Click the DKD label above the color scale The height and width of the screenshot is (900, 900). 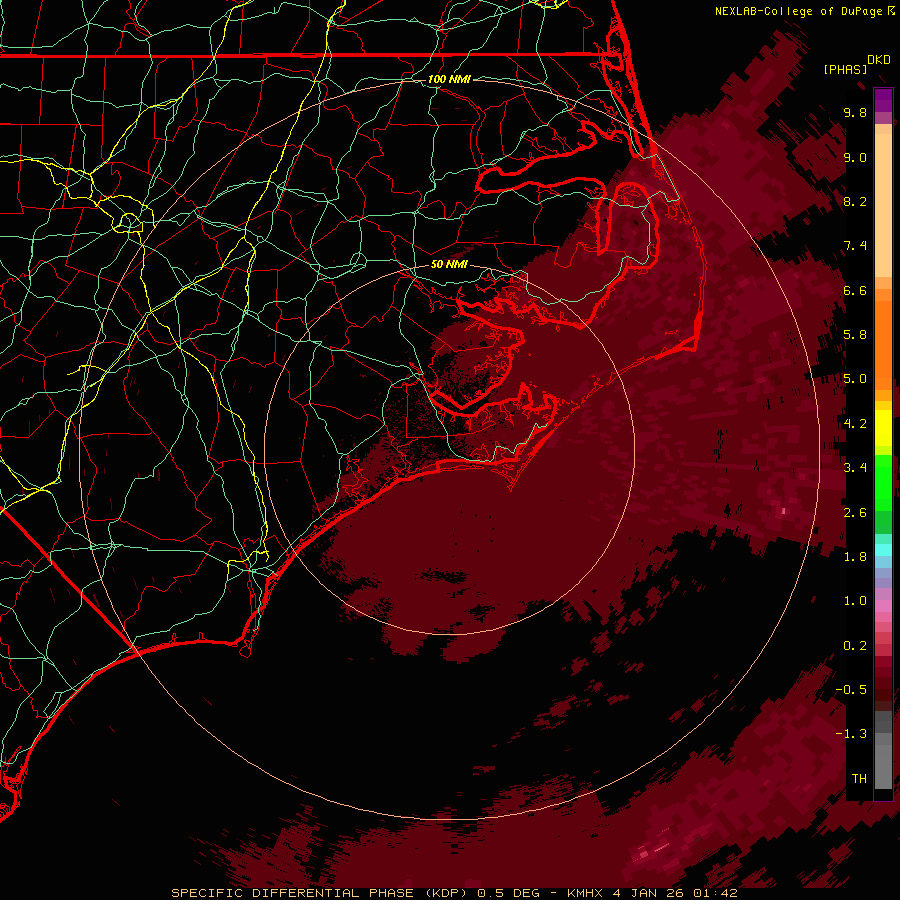pyautogui.click(x=879, y=60)
